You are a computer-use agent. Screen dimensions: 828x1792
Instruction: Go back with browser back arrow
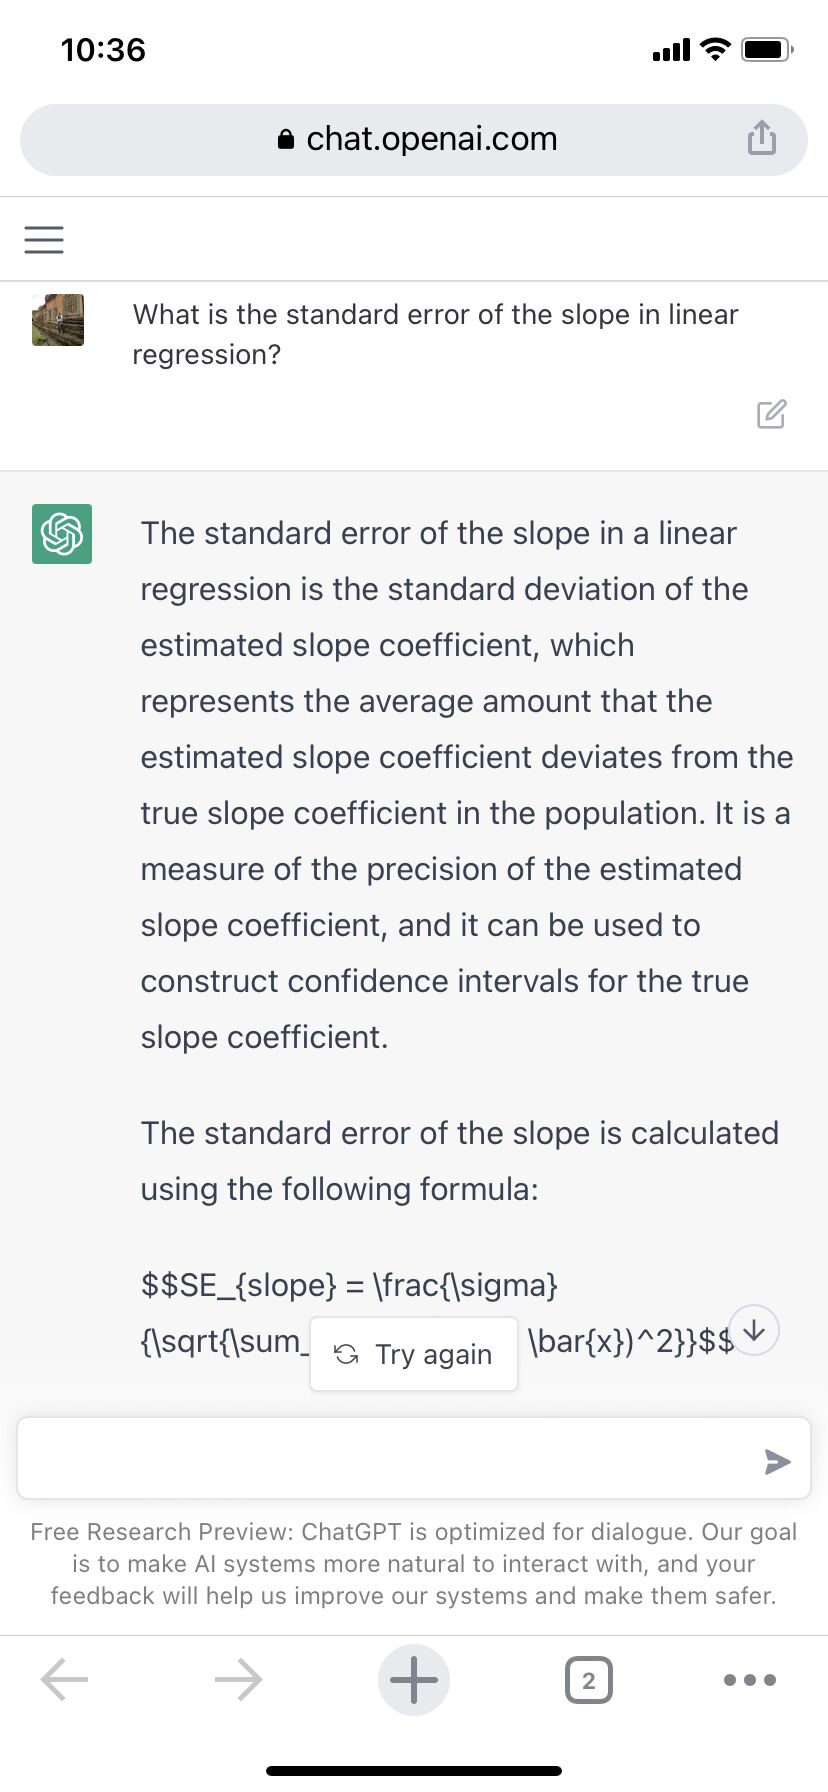pyautogui.click(x=65, y=1679)
